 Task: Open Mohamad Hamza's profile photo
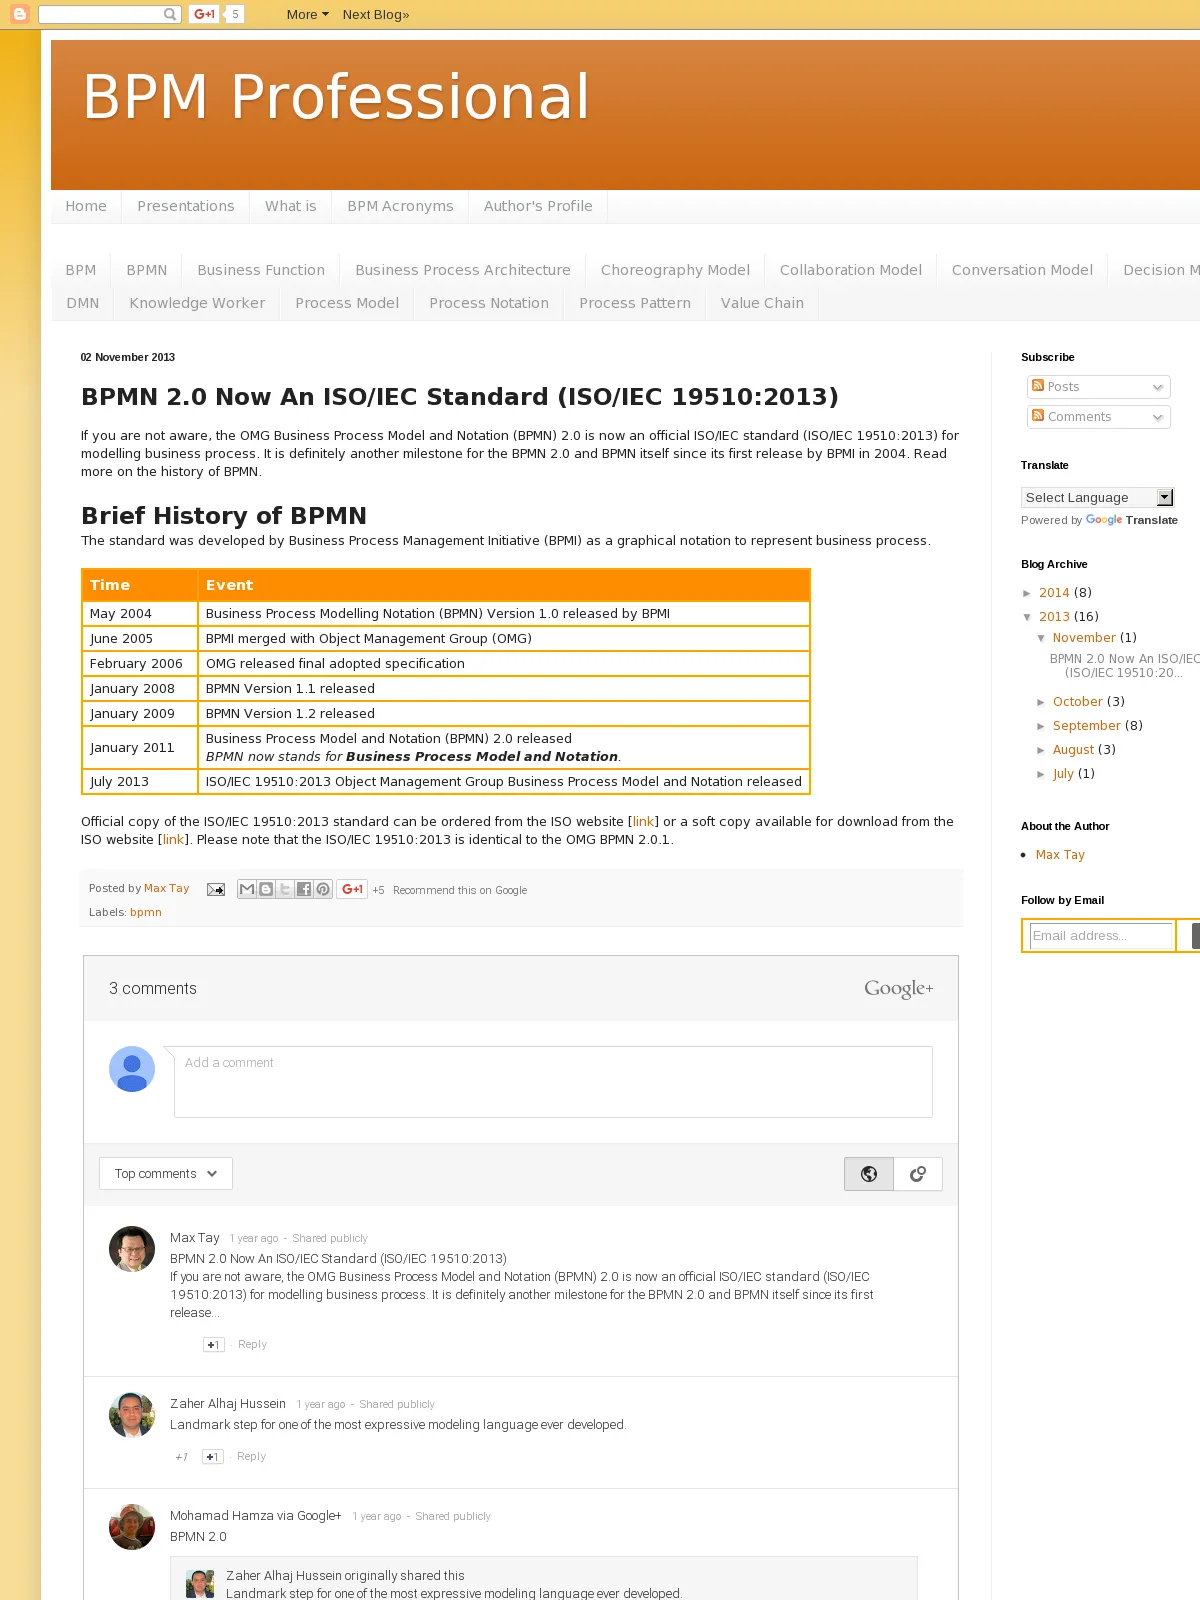pos(132,1527)
